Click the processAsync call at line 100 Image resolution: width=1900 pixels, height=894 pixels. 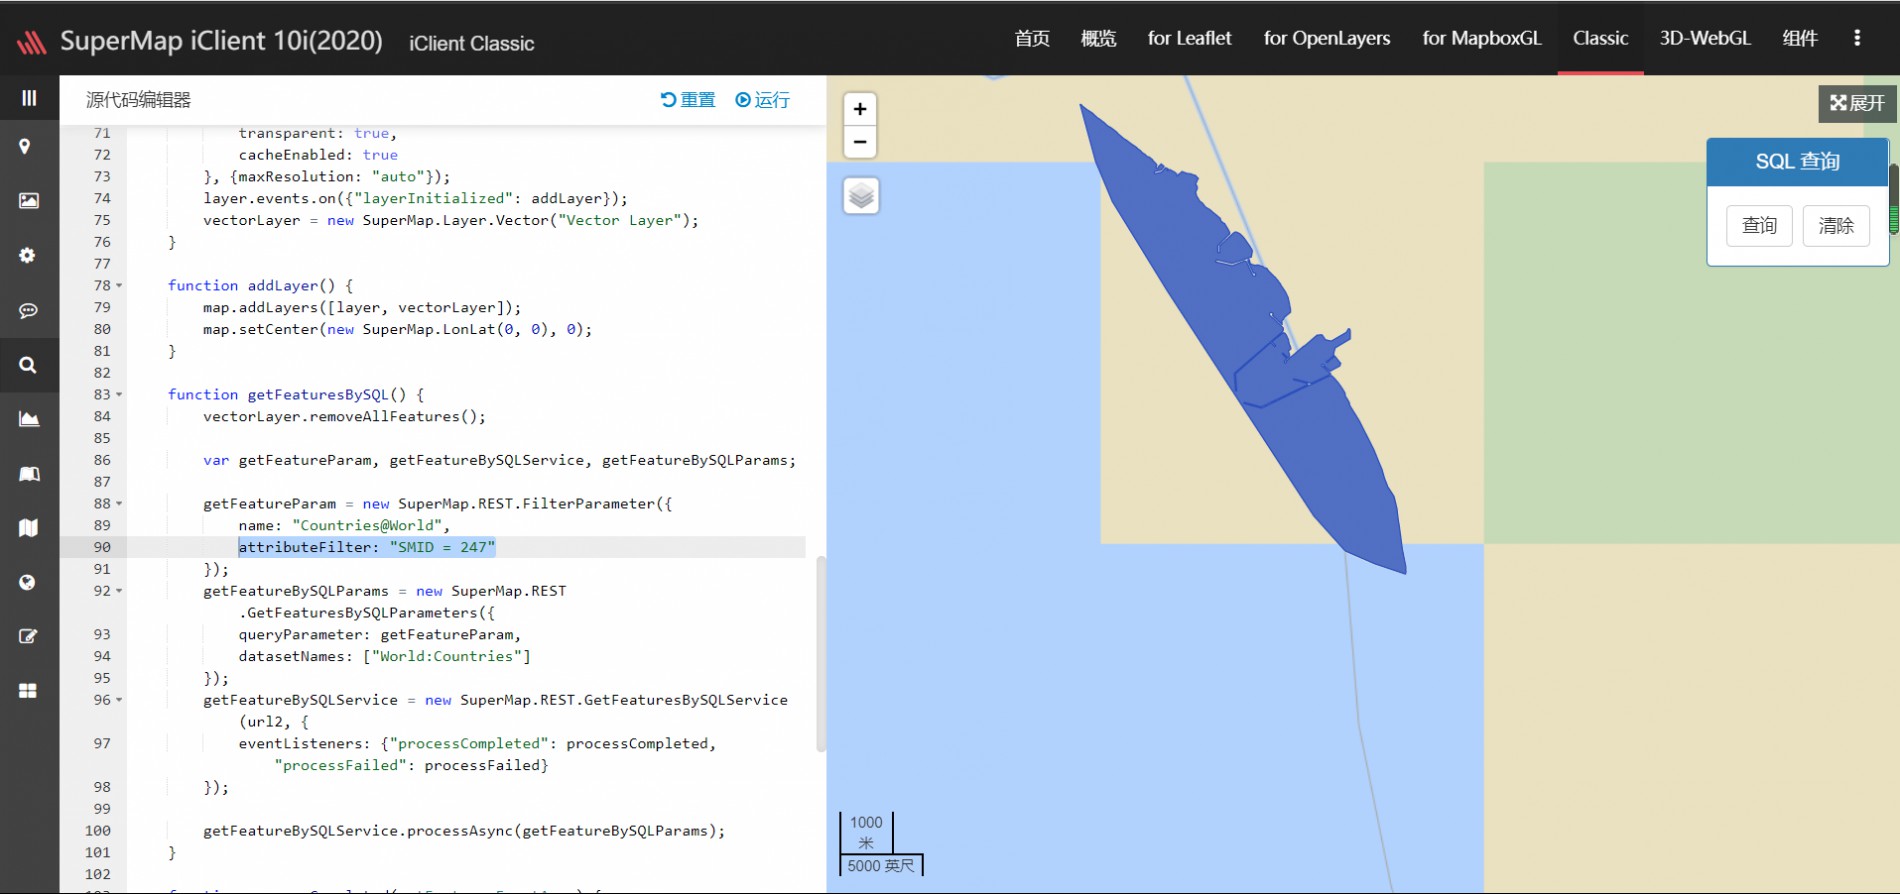pos(464,831)
